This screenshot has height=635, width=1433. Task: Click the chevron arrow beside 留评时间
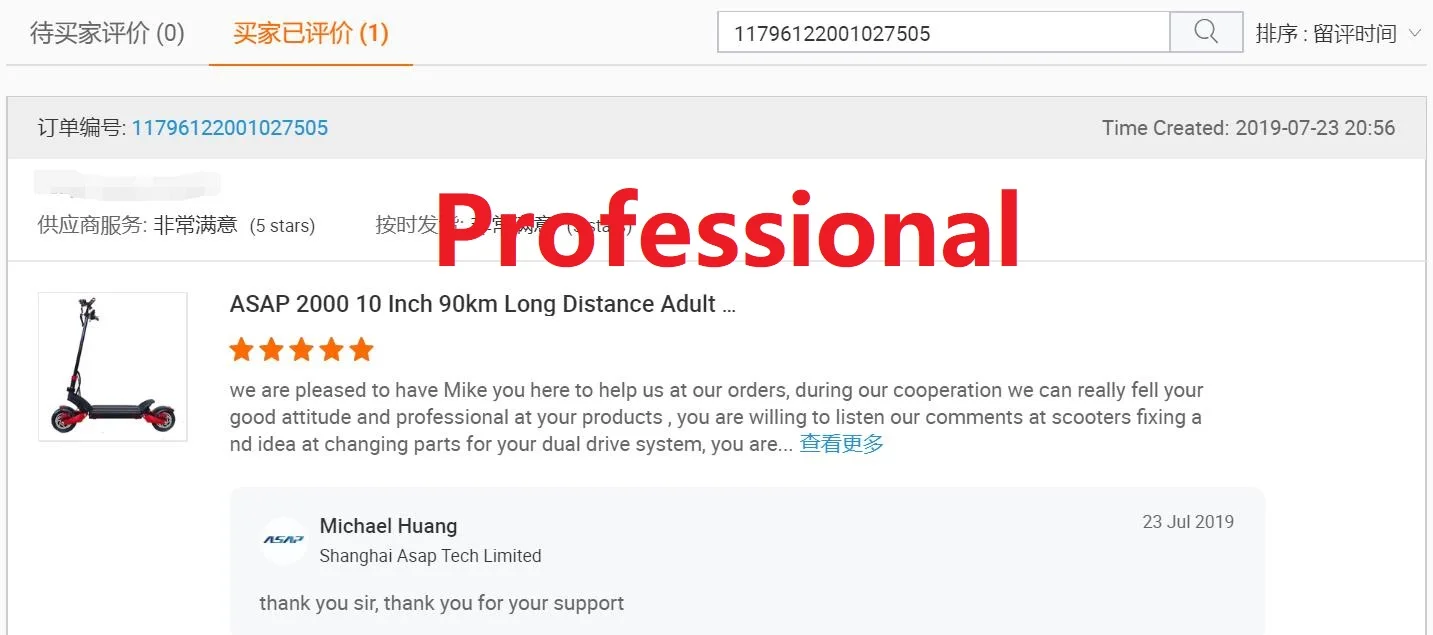click(1414, 33)
